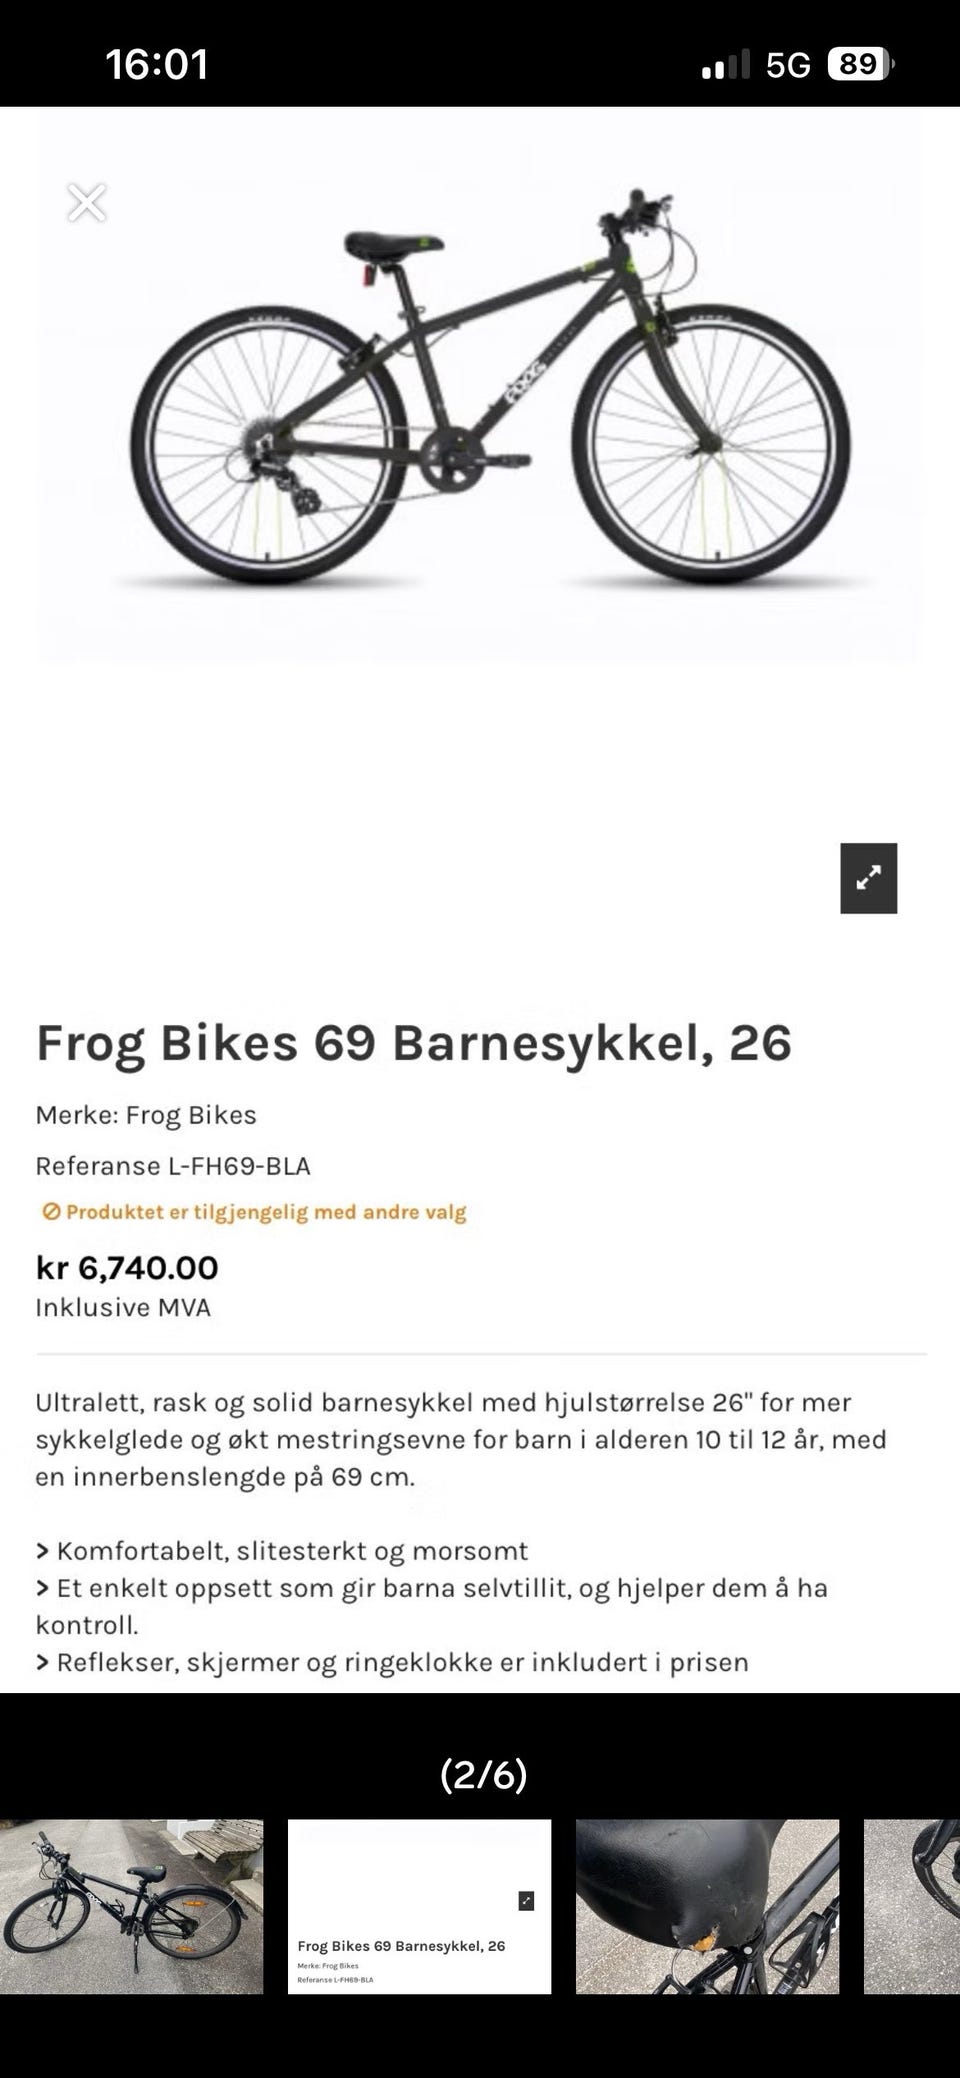
Task: Click the (2/6) image counter
Action: [484, 1774]
